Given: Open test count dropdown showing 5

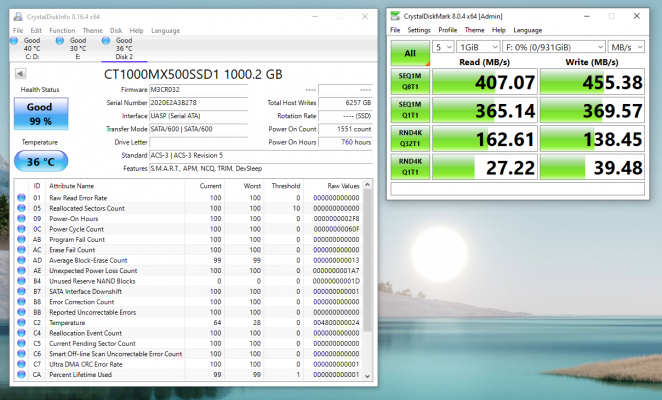Looking at the screenshot, I should click(443, 47).
